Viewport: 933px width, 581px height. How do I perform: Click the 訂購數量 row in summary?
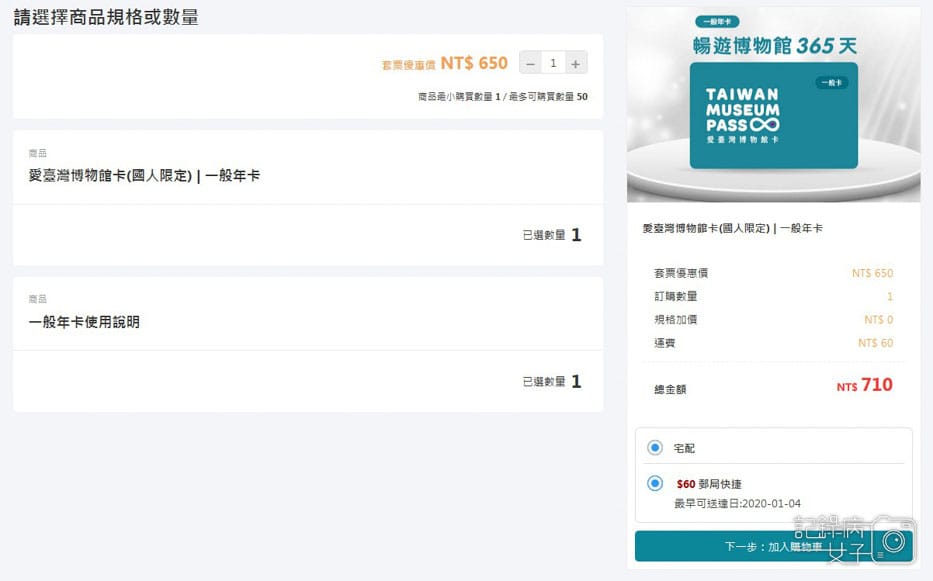tap(773, 296)
